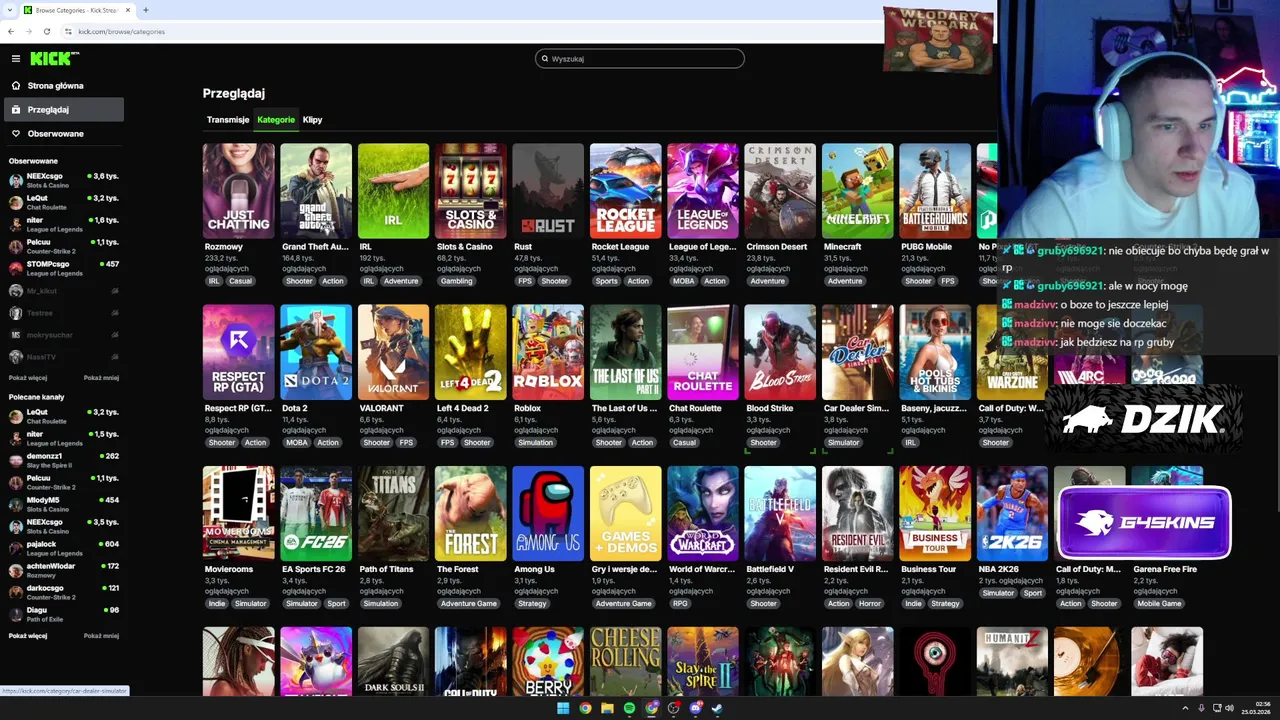
Task: Click the RPG tag under World of Warcraft
Action: (680, 604)
